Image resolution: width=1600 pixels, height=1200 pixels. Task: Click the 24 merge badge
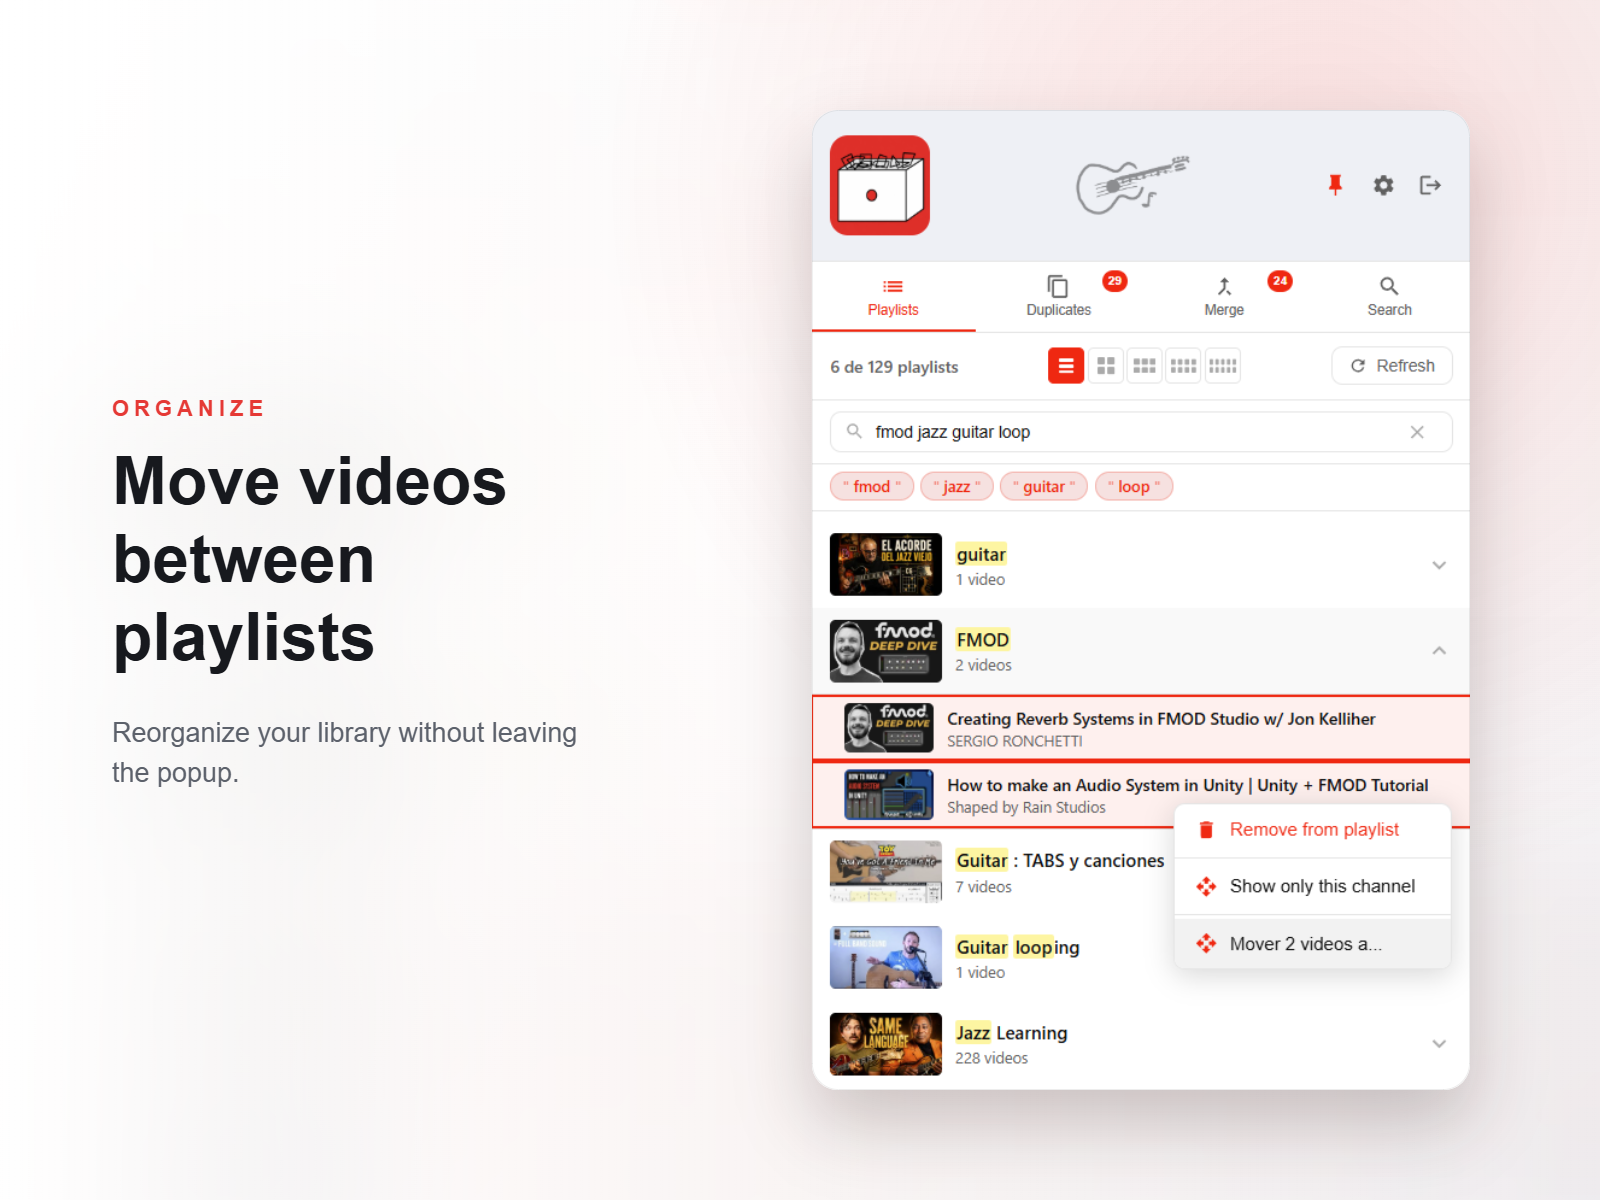coord(1280,281)
